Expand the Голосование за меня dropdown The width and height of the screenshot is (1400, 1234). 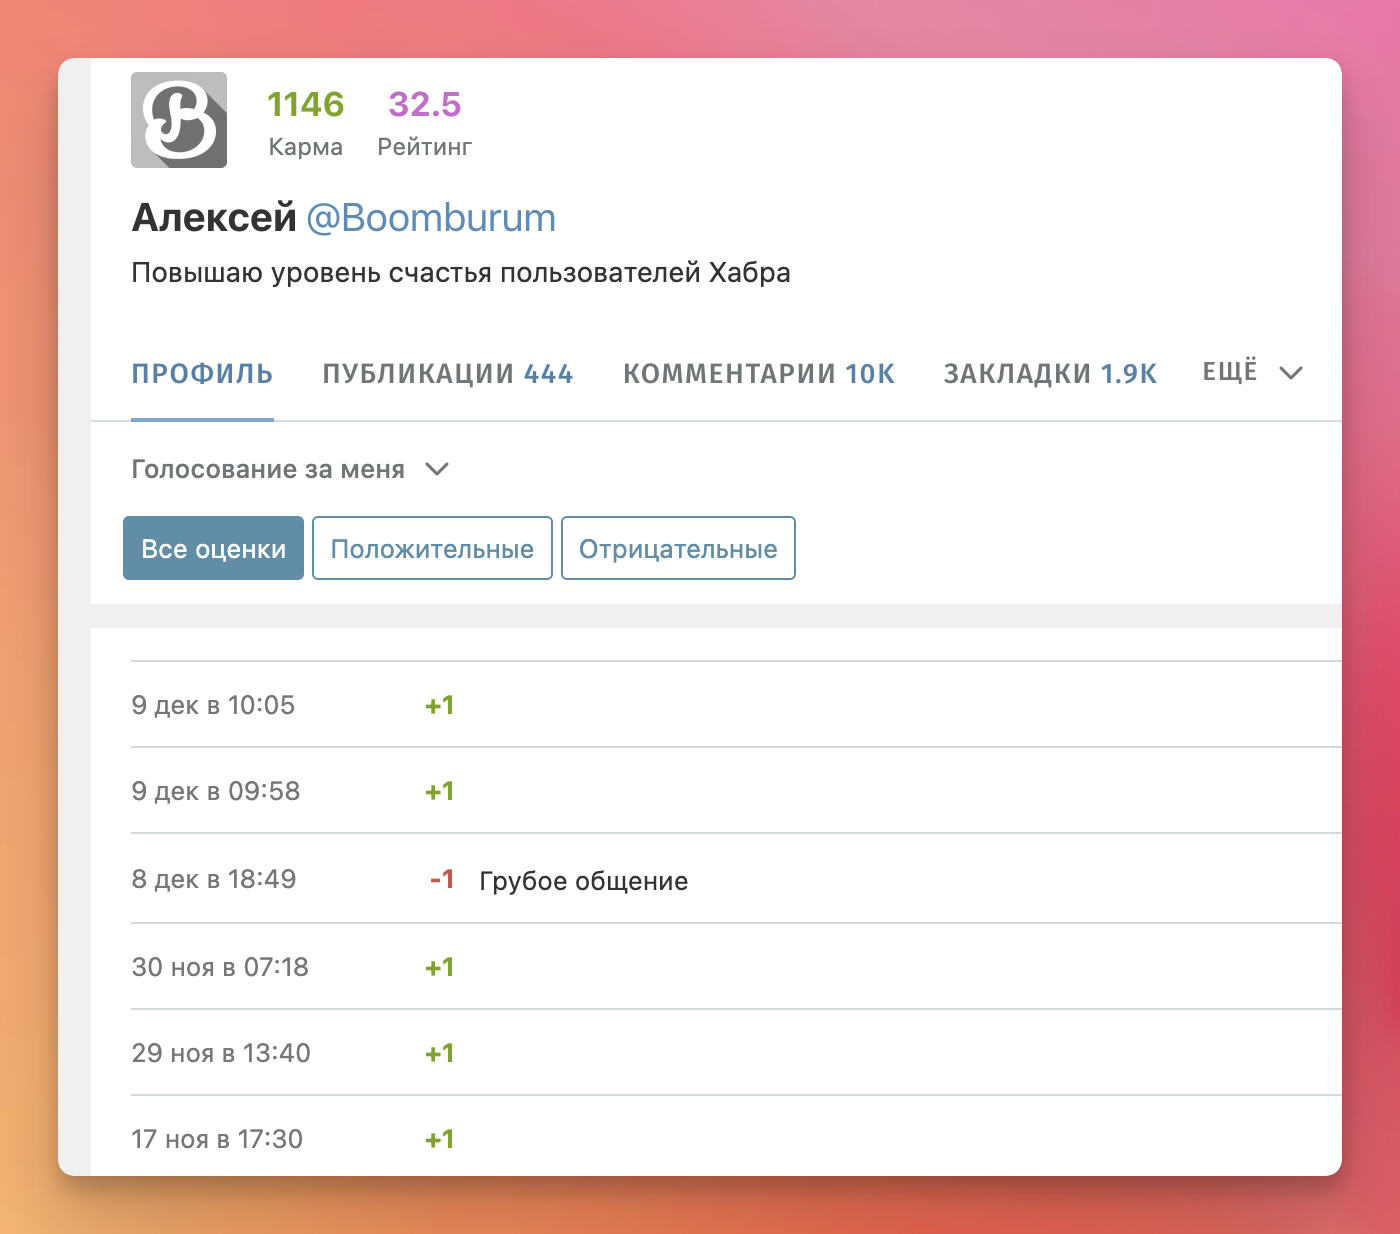(x=290, y=469)
